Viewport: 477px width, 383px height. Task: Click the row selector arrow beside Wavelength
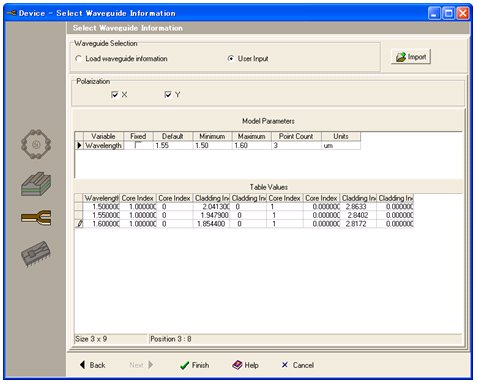pyautogui.click(x=79, y=145)
